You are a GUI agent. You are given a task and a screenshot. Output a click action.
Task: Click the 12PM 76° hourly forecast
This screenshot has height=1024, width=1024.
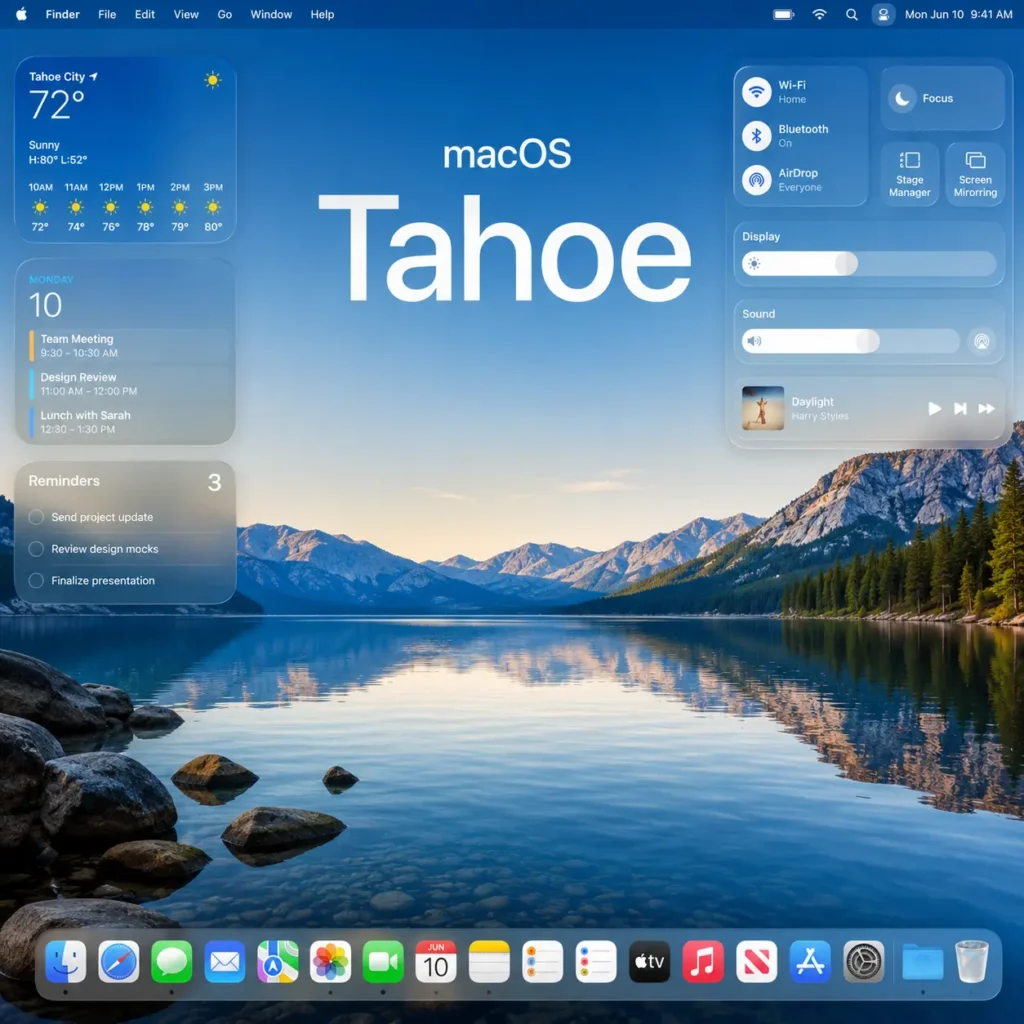click(x=111, y=207)
